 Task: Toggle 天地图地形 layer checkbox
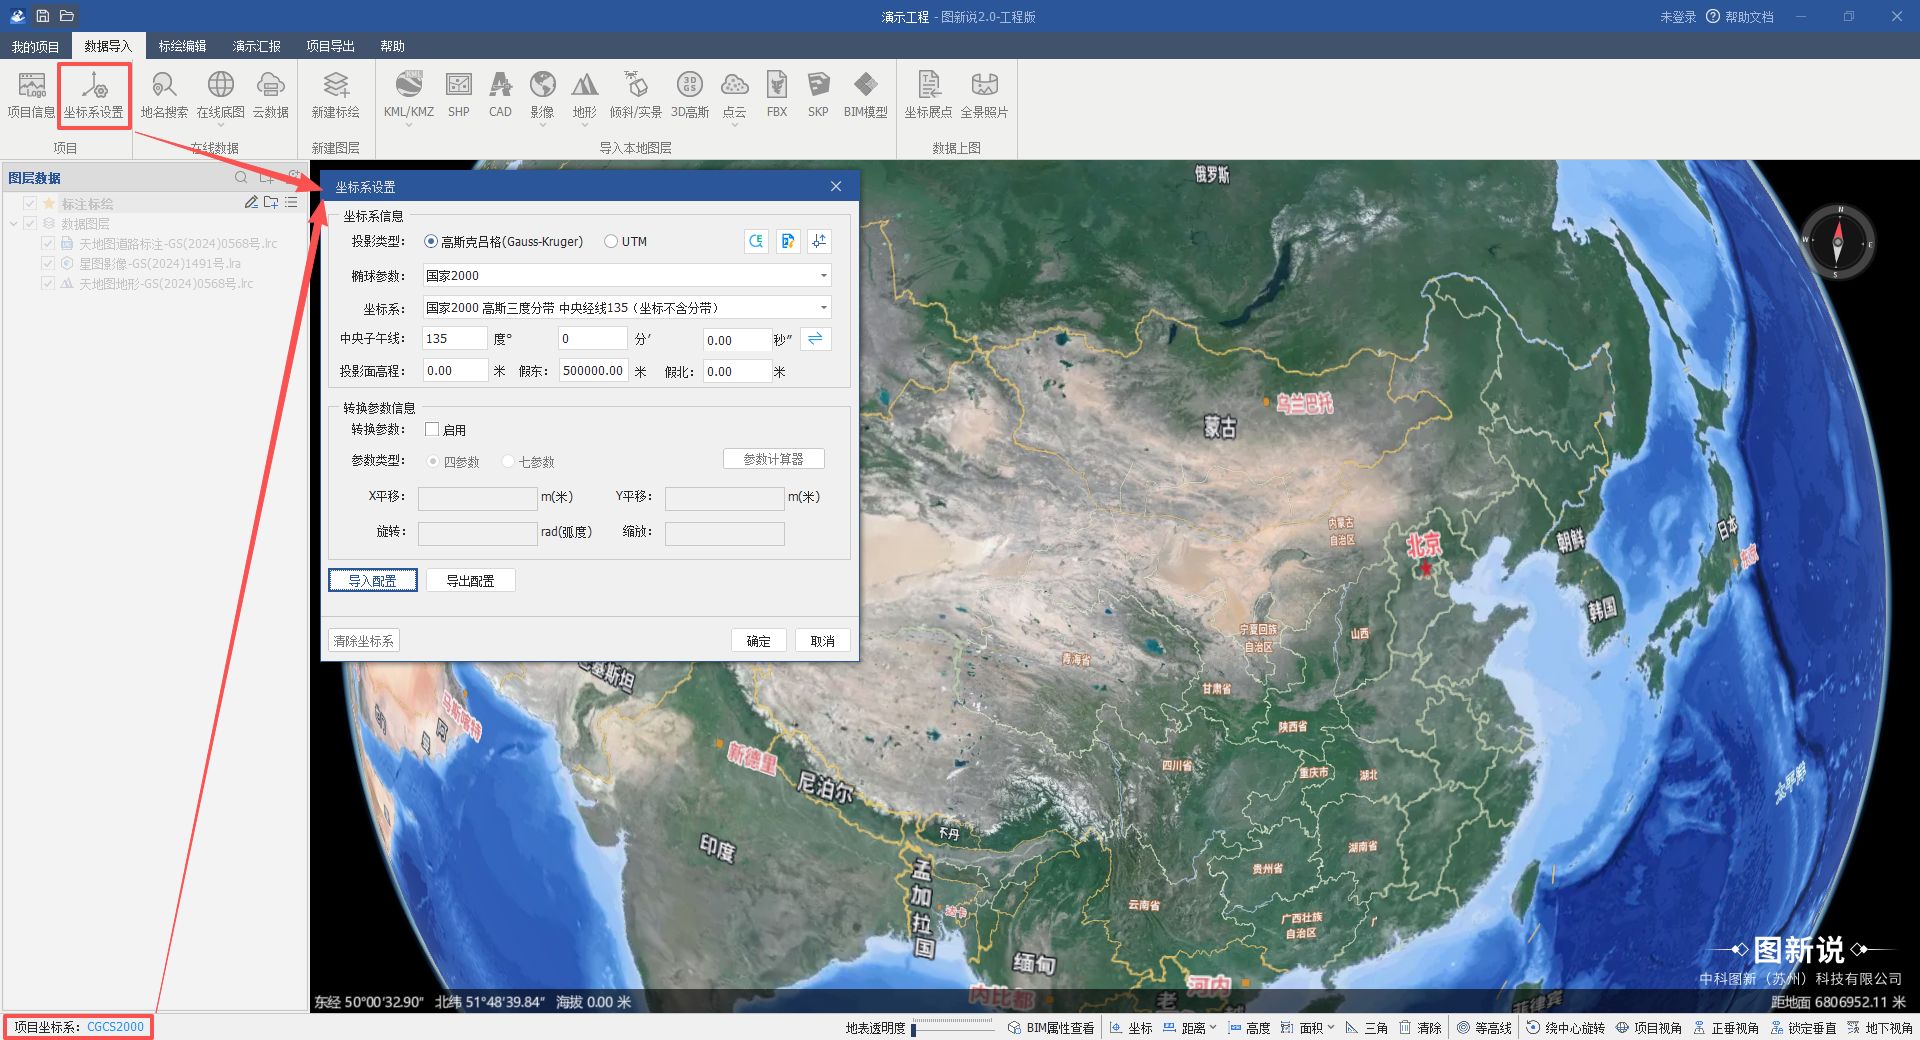click(47, 283)
